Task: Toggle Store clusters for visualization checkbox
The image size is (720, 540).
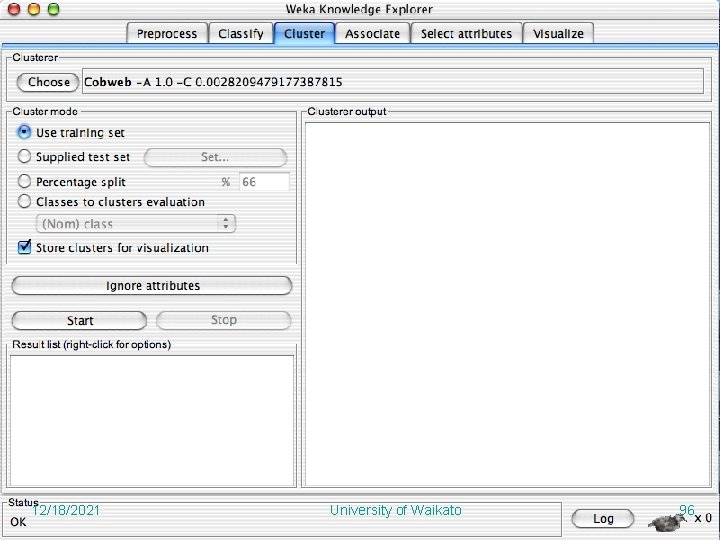Action: pos(24,247)
